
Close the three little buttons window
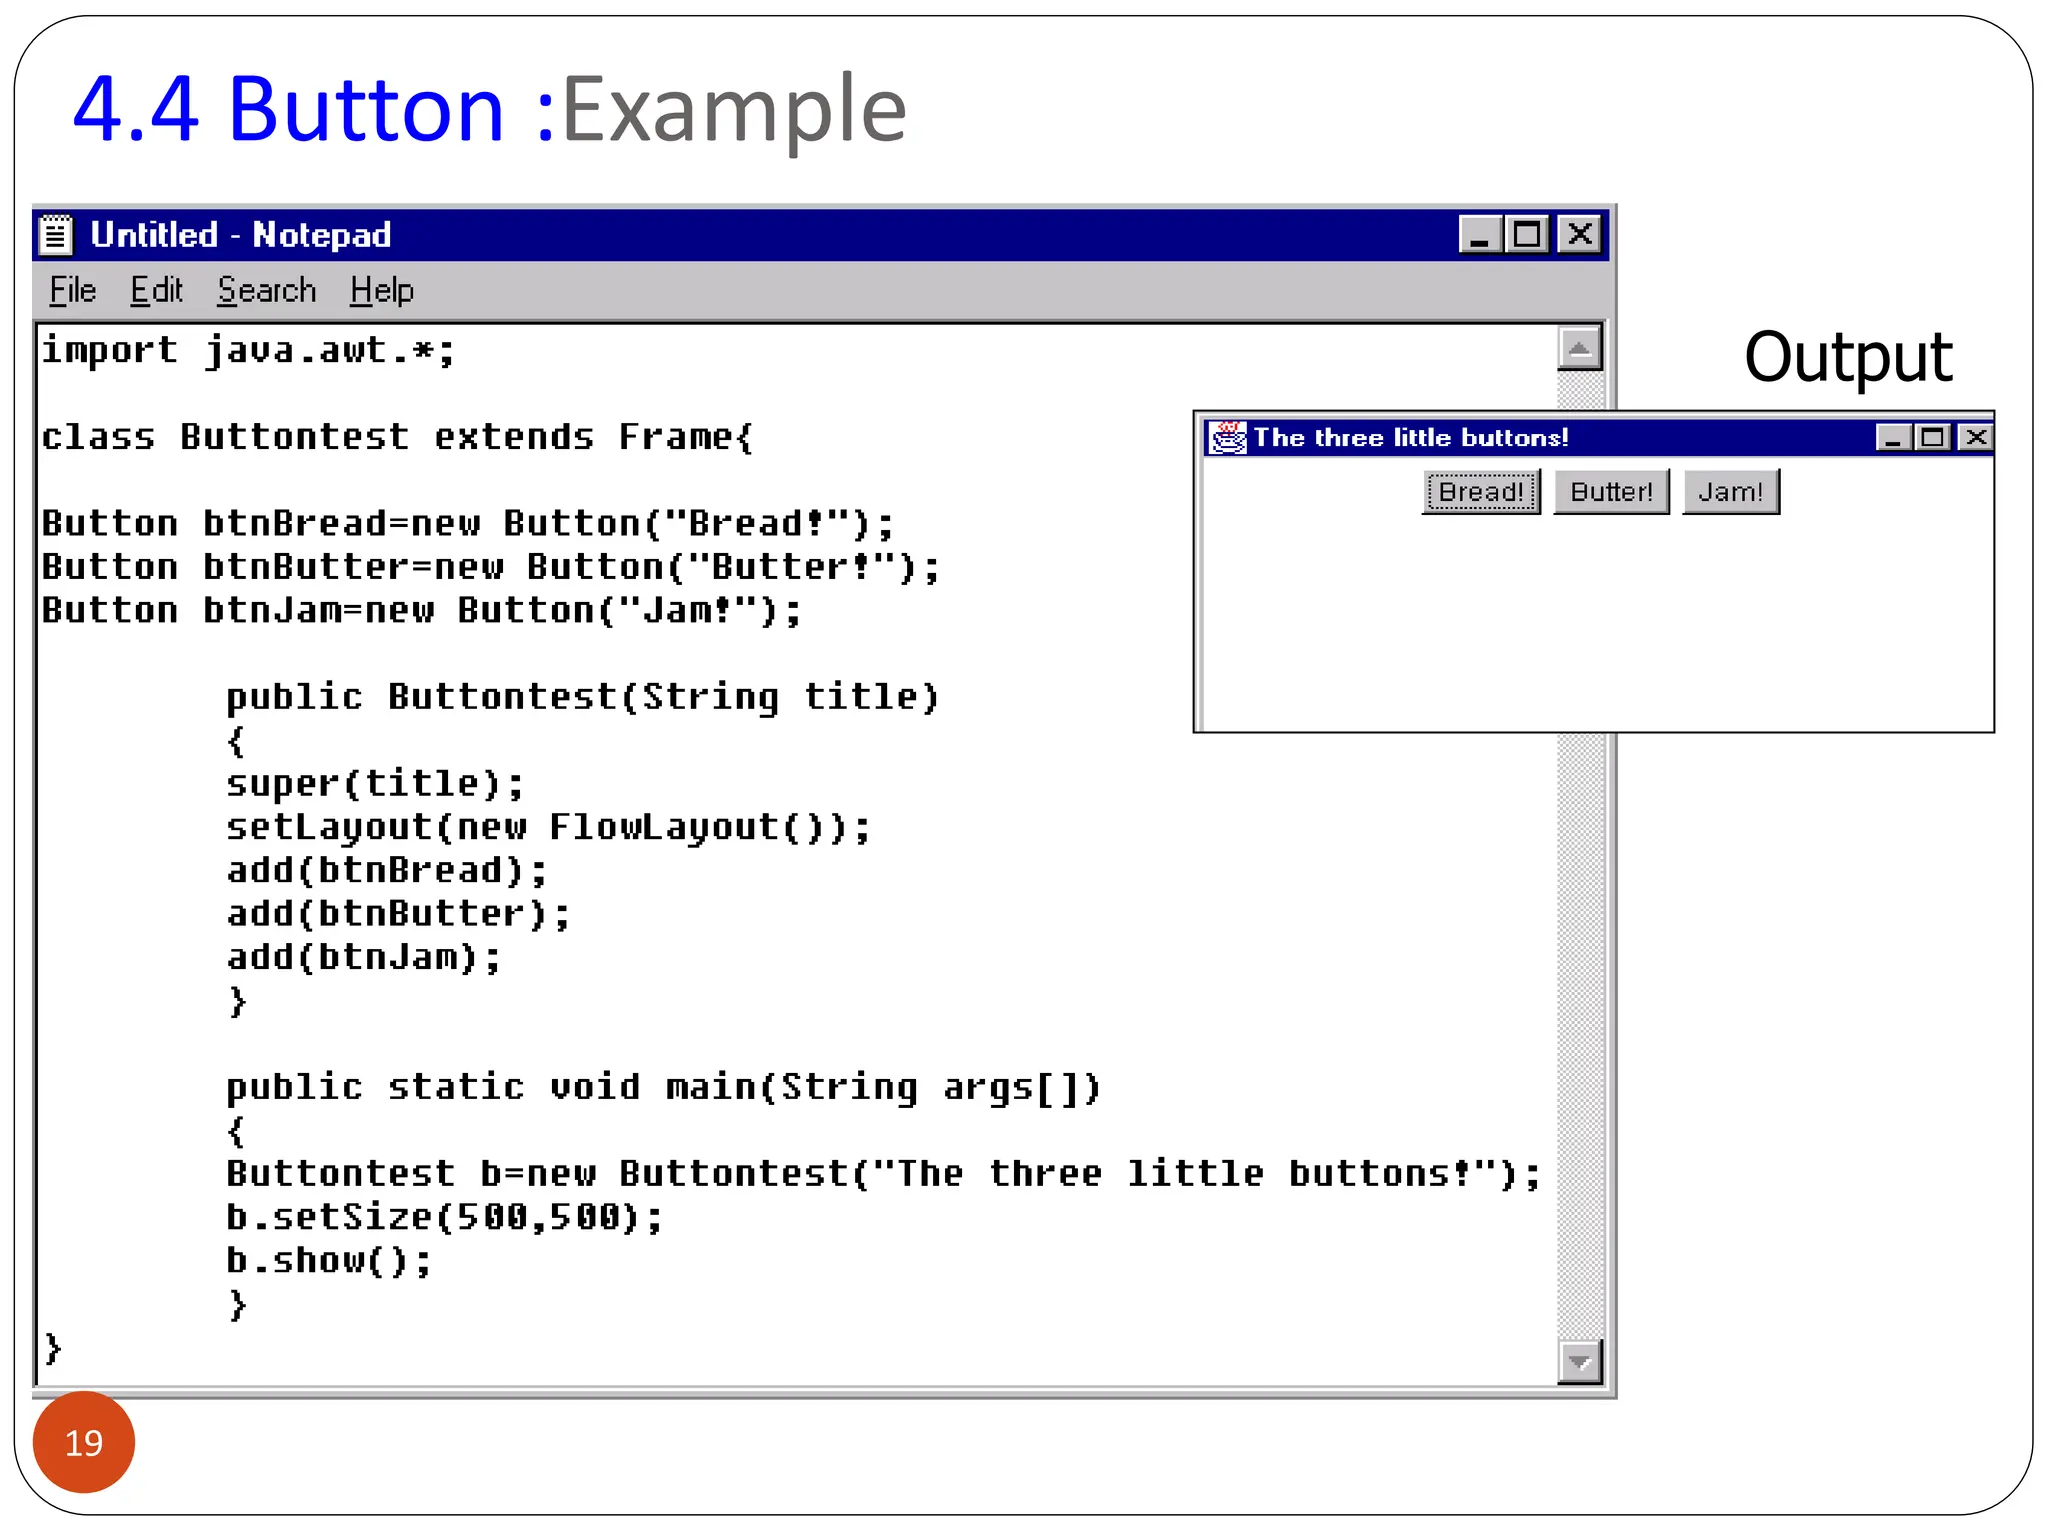click(x=1976, y=438)
